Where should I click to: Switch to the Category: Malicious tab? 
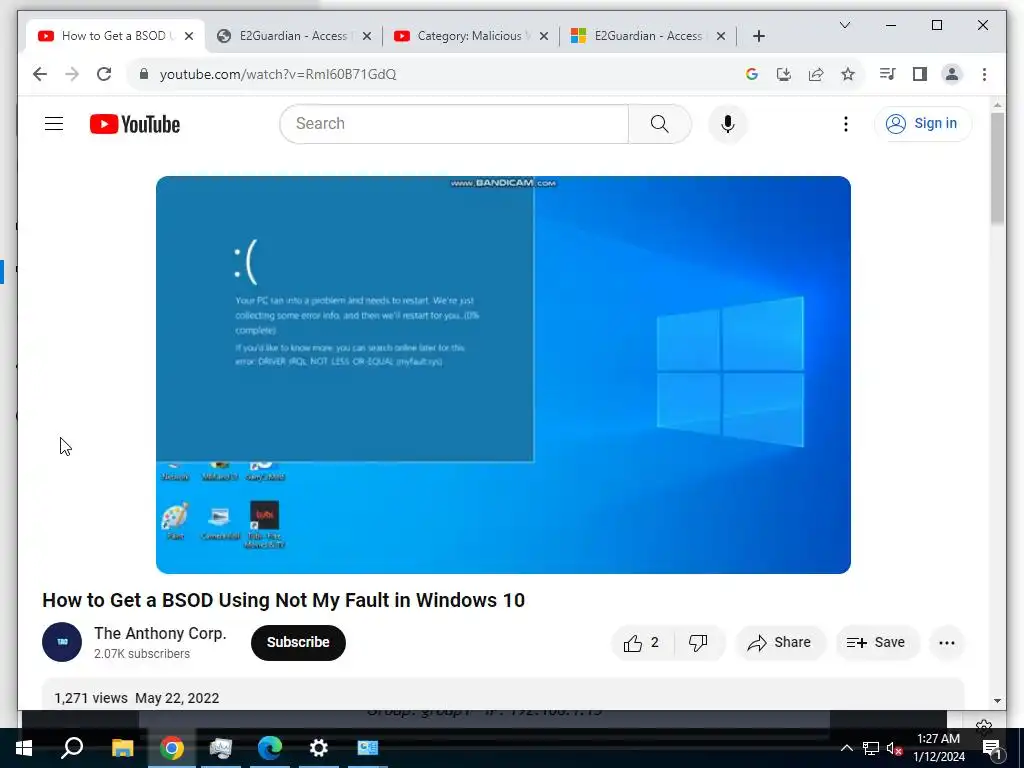click(x=470, y=36)
